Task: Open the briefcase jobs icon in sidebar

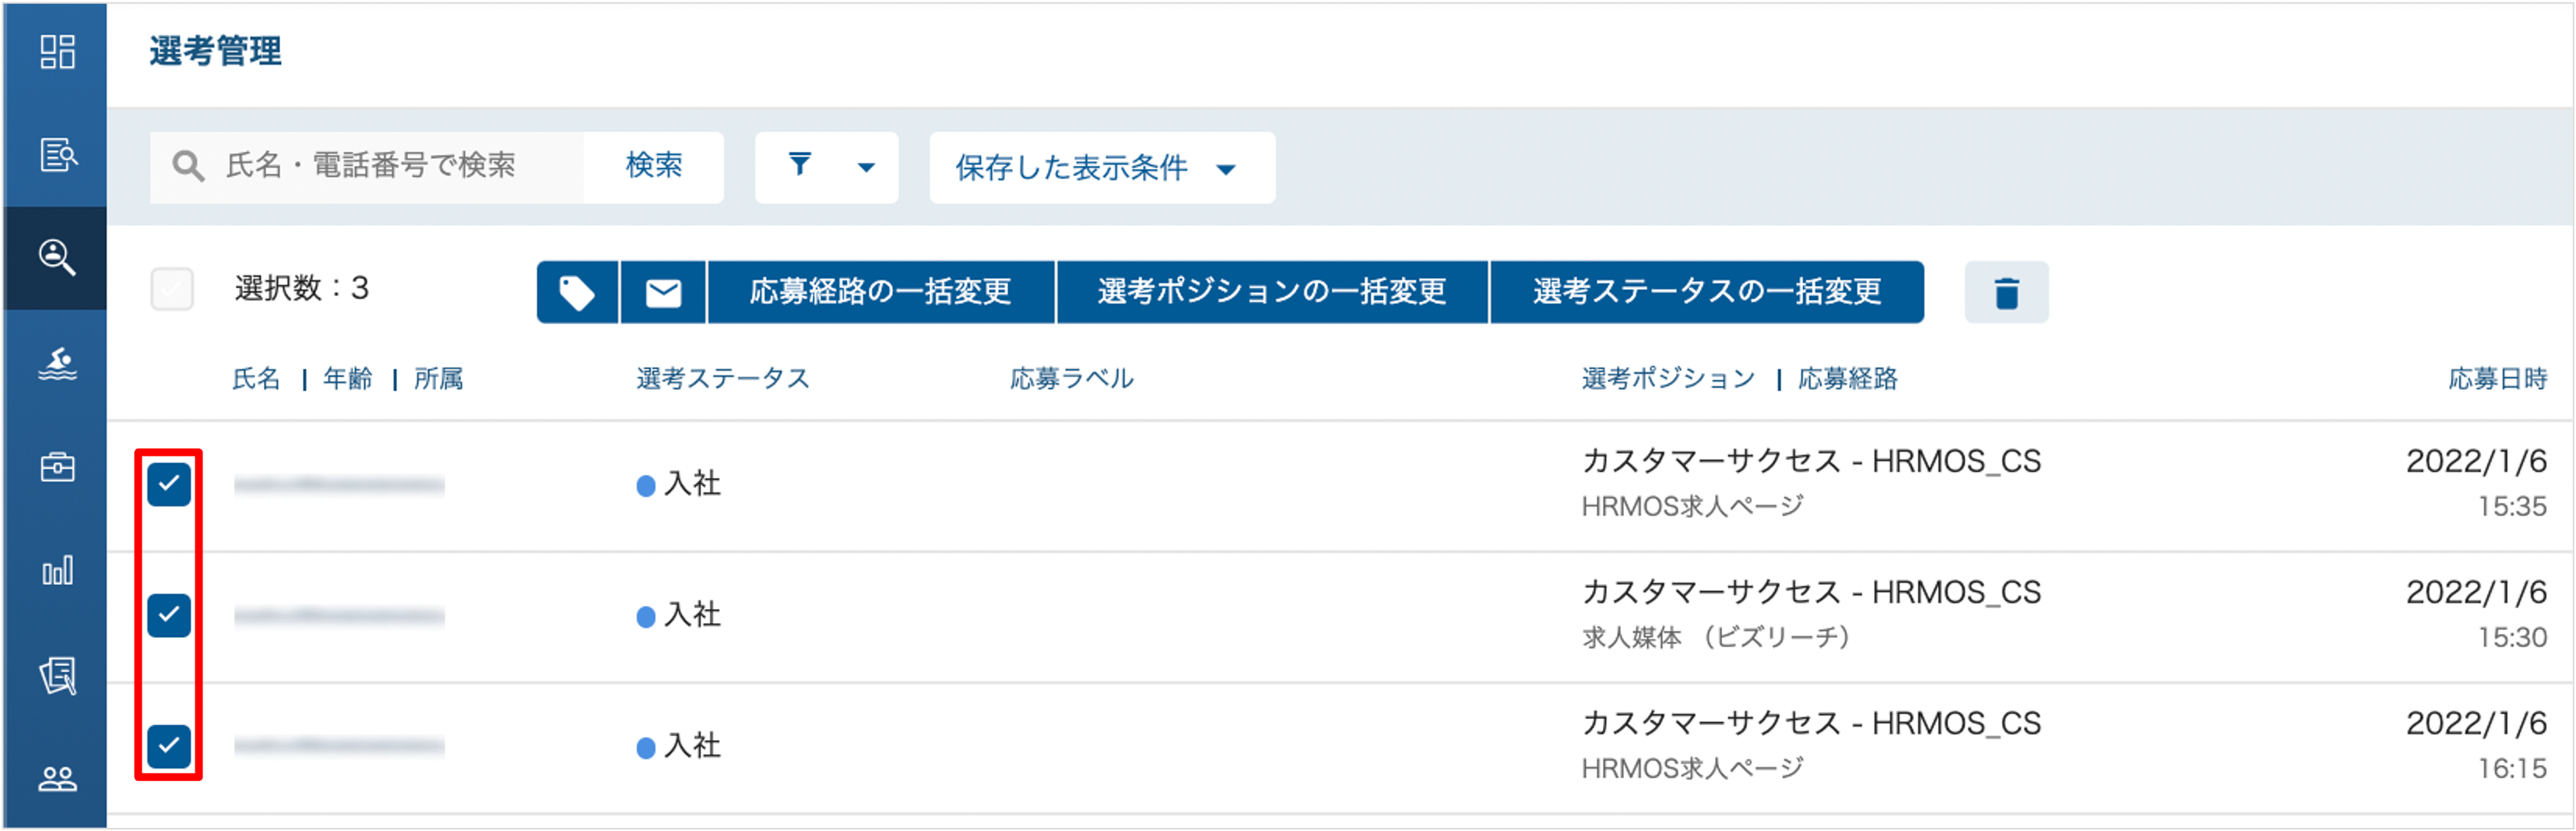Action: click(57, 467)
